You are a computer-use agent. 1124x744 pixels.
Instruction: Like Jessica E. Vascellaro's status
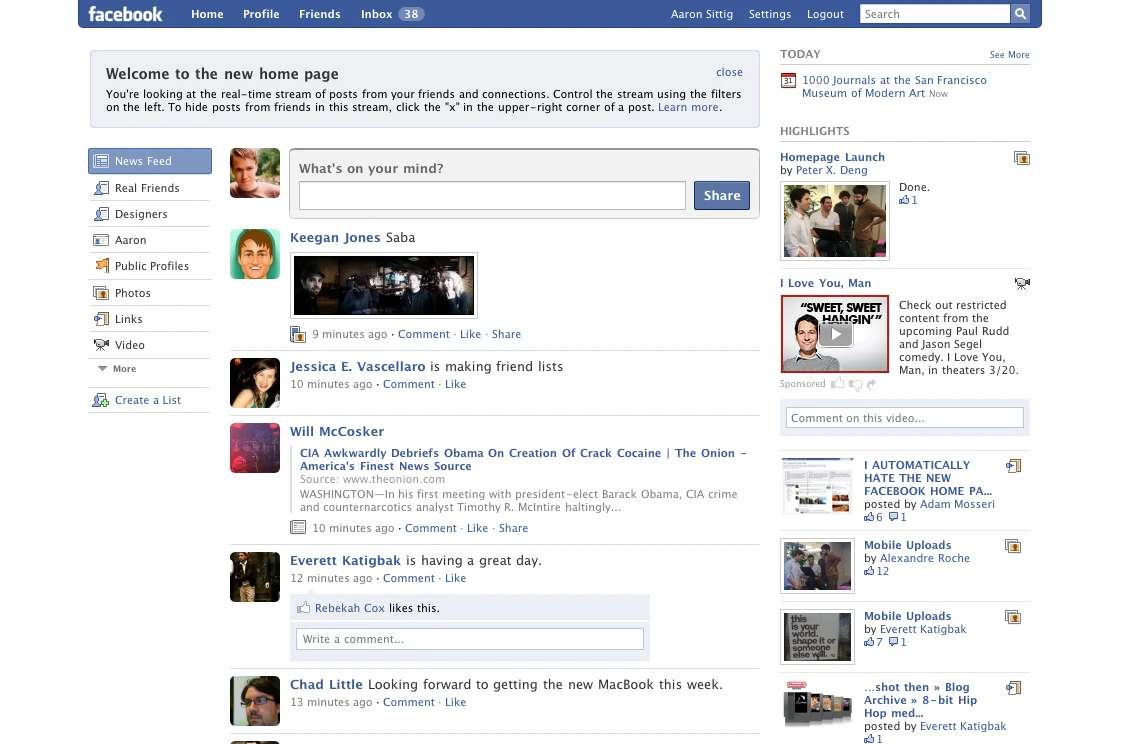tap(455, 384)
